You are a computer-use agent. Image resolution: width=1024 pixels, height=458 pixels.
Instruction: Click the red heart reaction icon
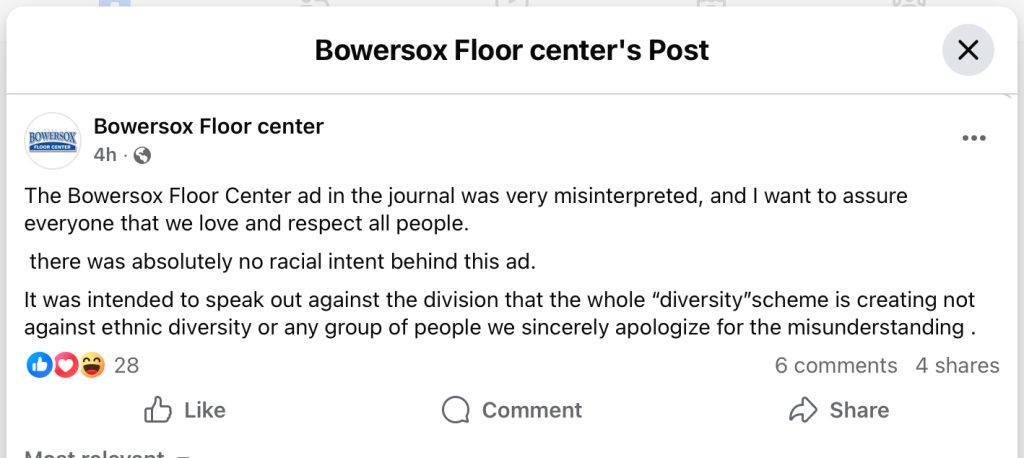click(65, 366)
